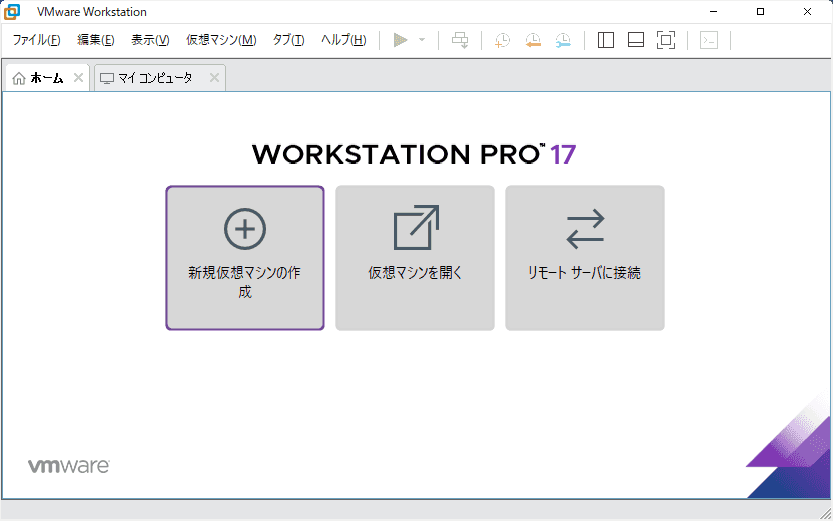Click 新規仮想マシンの作成 tile
The image size is (833, 521).
click(245, 258)
